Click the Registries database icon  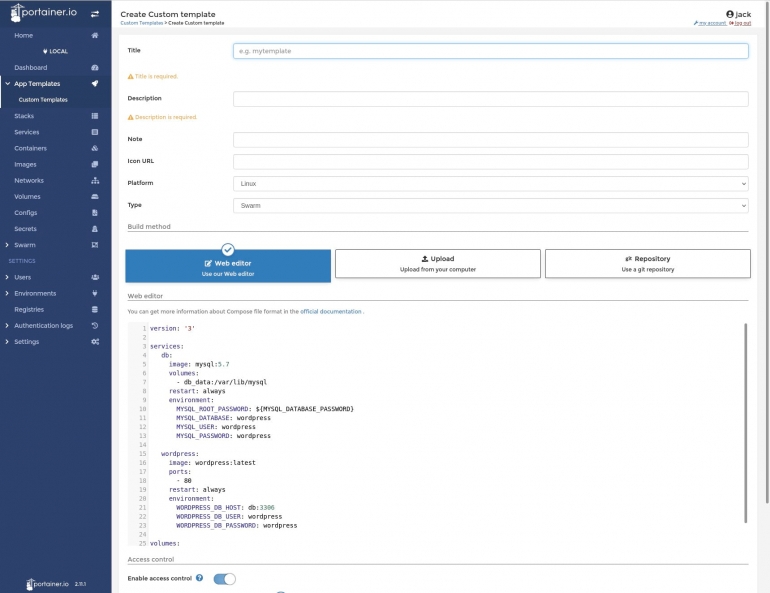click(95, 310)
